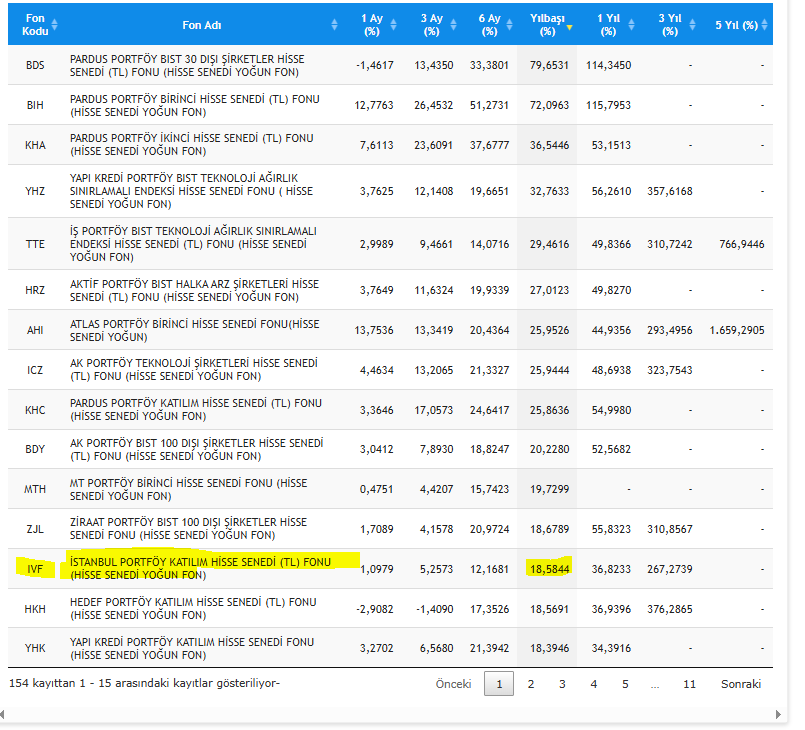Image resolution: width=805 pixels, height=730 pixels.
Task: Sort by 3 Yıl (%) column arrows
Action: point(692,25)
